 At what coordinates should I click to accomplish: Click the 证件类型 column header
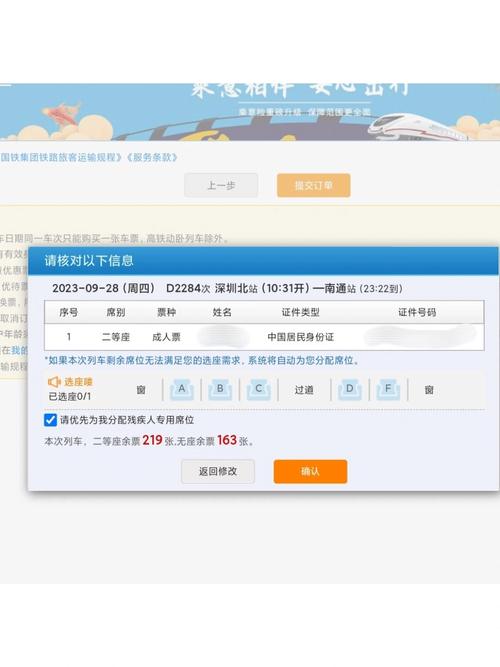(x=300, y=312)
